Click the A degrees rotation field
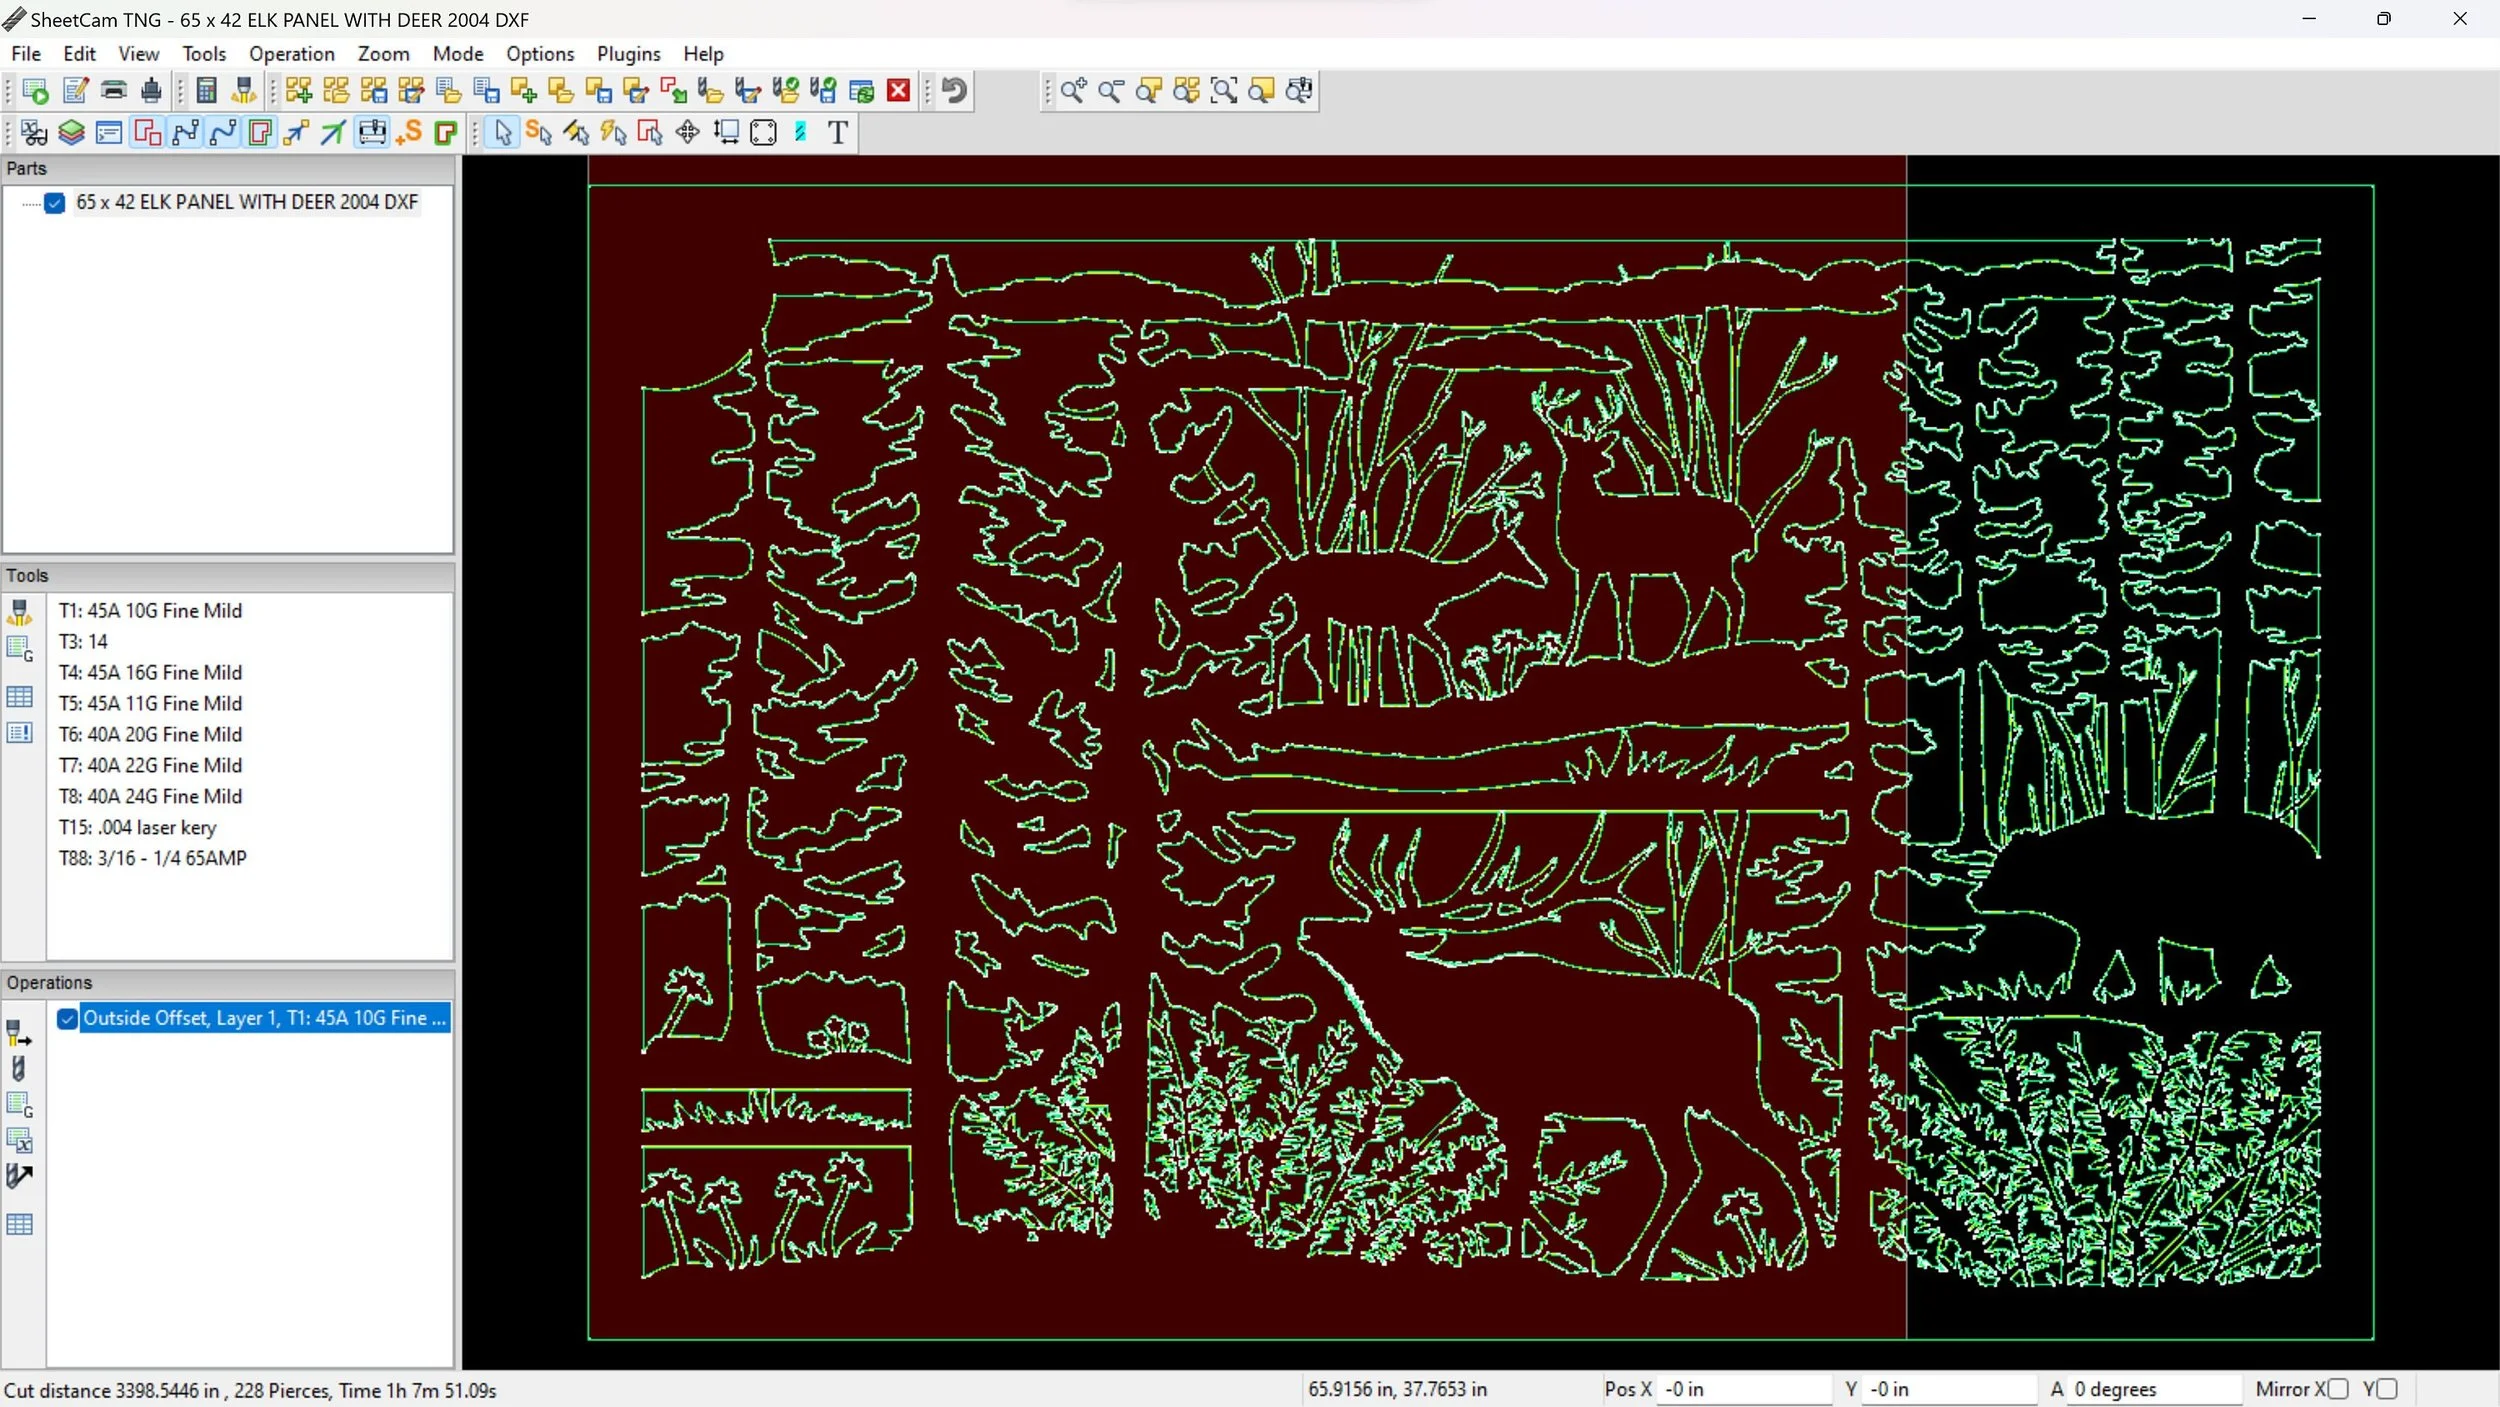 click(2154, 1390)
